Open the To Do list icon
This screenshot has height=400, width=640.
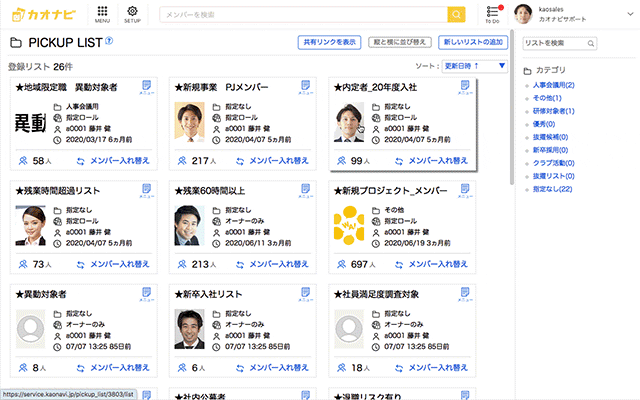(491, 12)
